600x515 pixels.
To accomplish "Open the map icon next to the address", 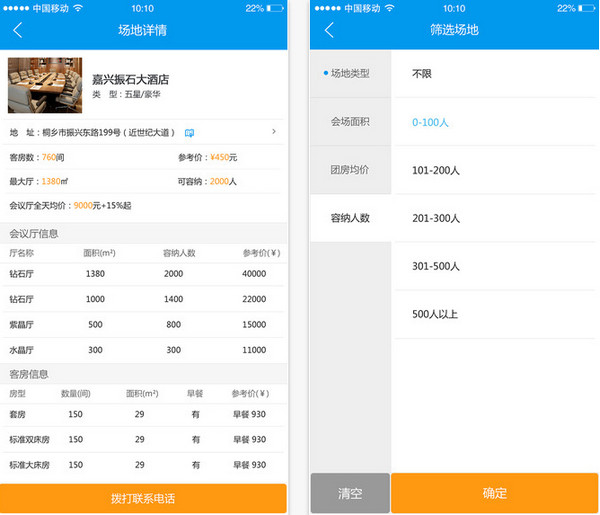I will (189, 133).
